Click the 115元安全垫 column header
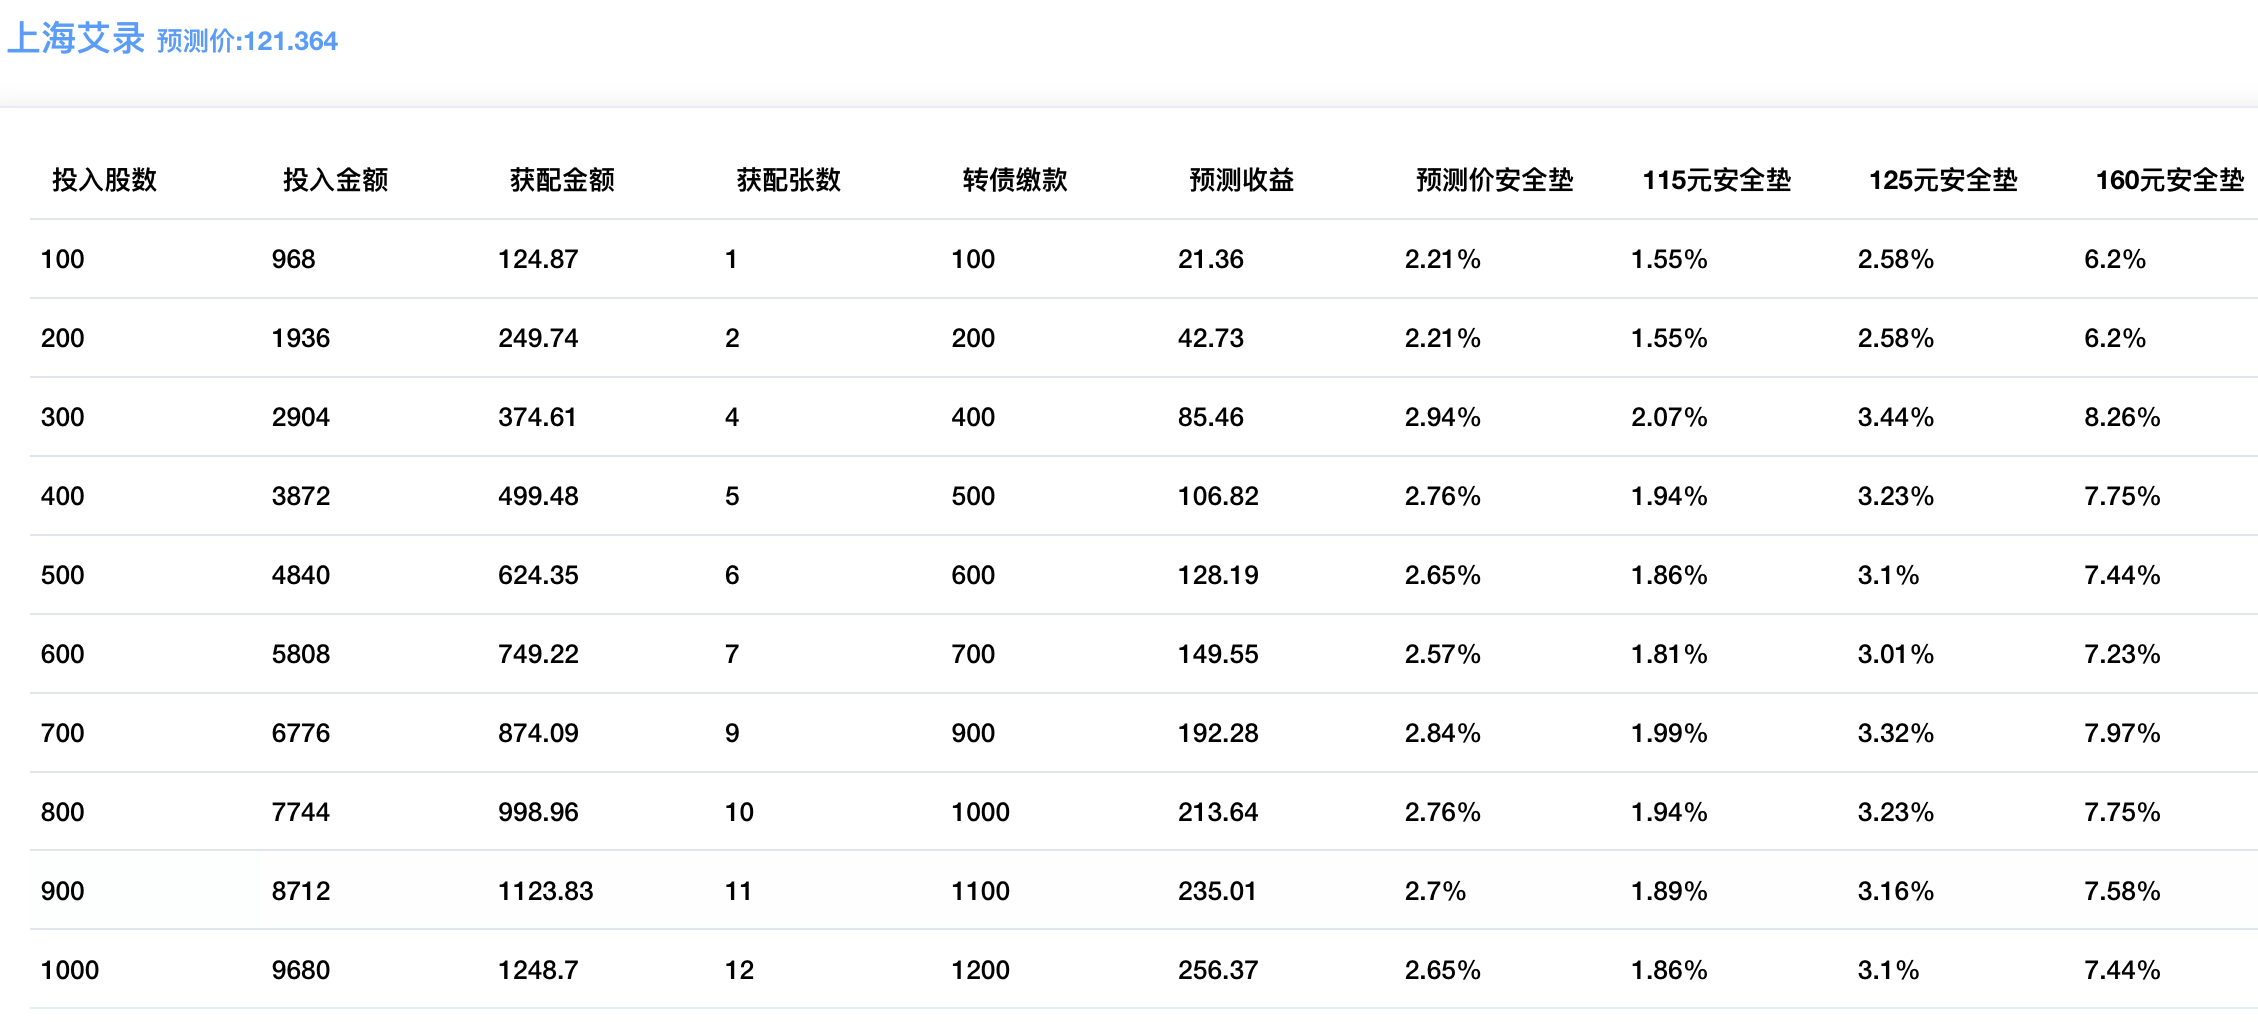The height and width of the screenshot is (1022, 2258). point(1716,180)
